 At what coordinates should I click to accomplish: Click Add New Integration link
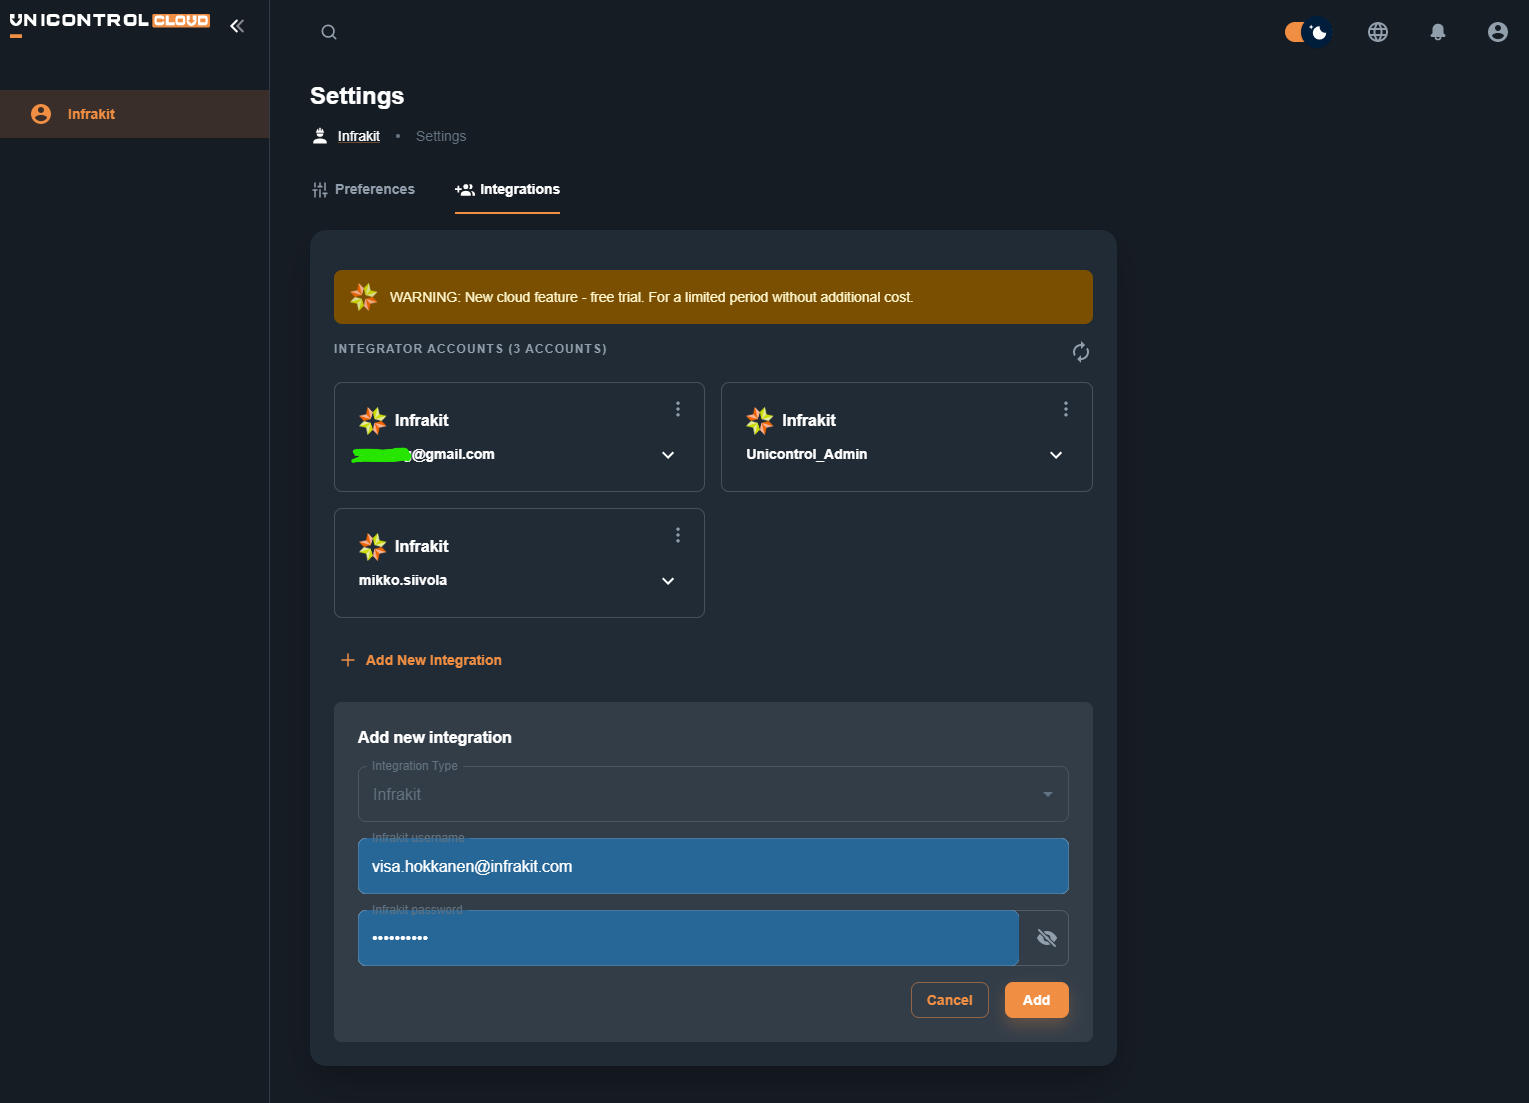pyautogui.click(x=421, y=660)
